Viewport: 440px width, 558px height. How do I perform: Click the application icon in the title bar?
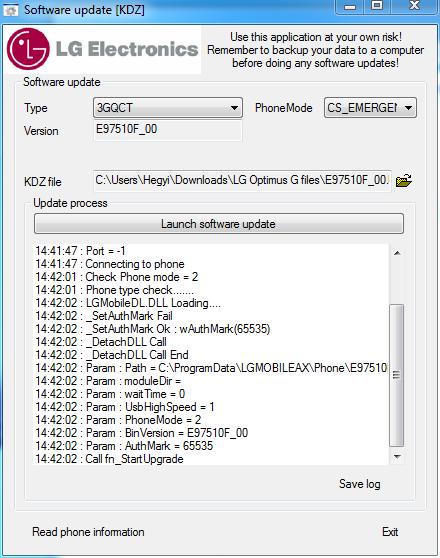click(x=10, y=10)
